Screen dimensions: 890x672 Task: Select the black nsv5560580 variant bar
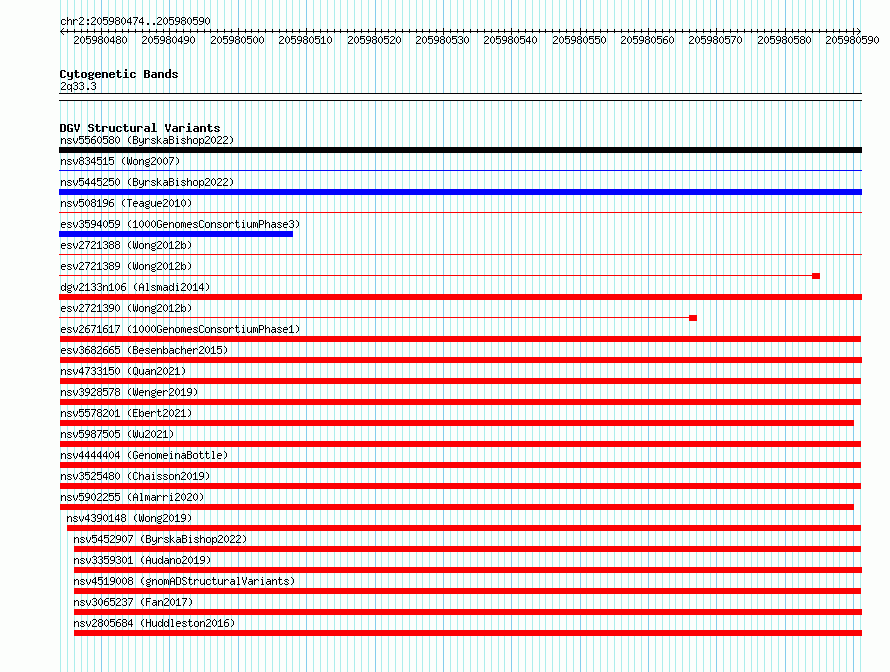pyautogui.click(x=460, y=150)
